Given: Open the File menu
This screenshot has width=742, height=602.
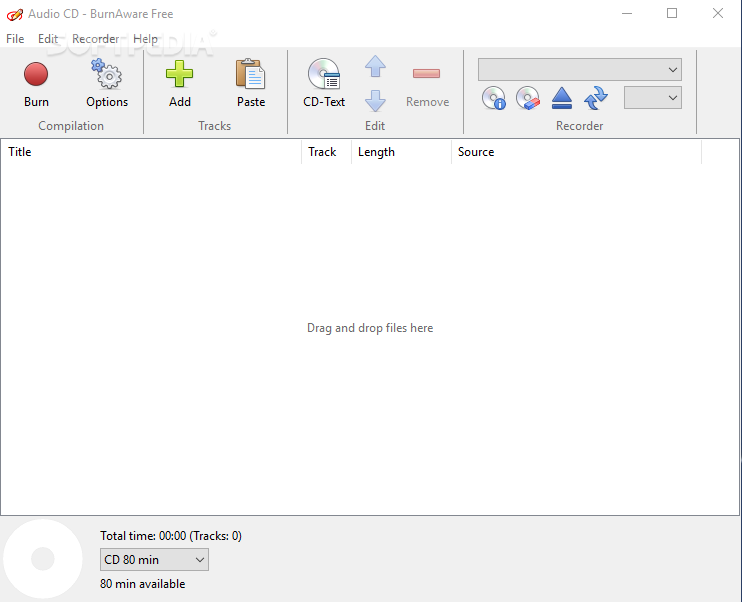Looking at the screenshot, I should (x=15, y=39).
